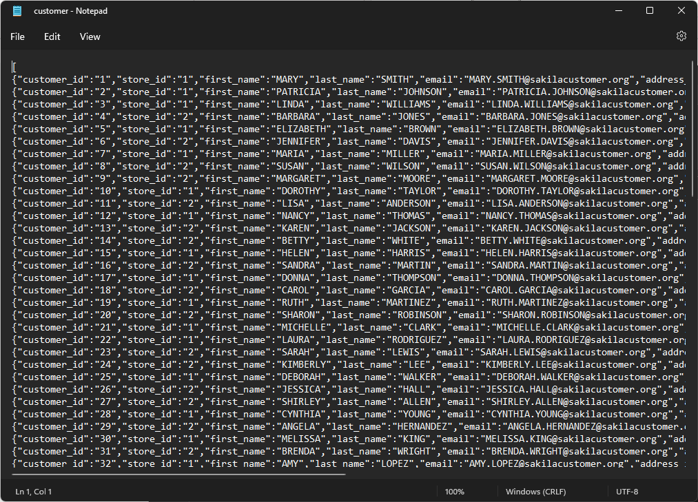The width and height of the screenshot is (698, 502).
Task: Open the View menu
Action: pyautogui.click(x=90, y=36)
